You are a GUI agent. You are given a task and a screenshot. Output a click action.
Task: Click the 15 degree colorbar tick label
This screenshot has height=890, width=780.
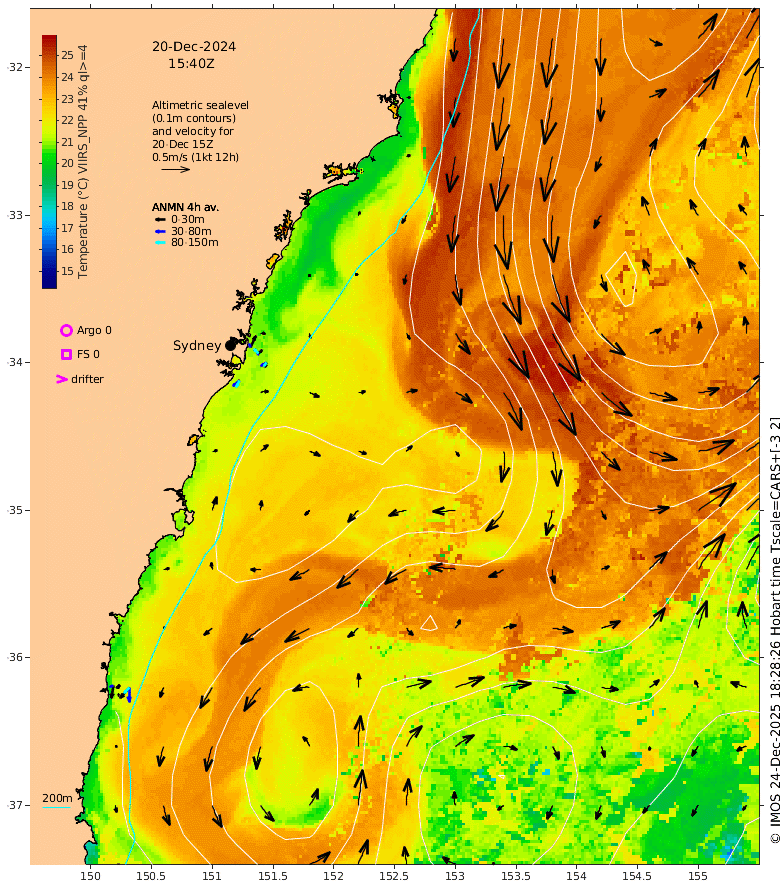pyautogui.click(x=68, y=271)
